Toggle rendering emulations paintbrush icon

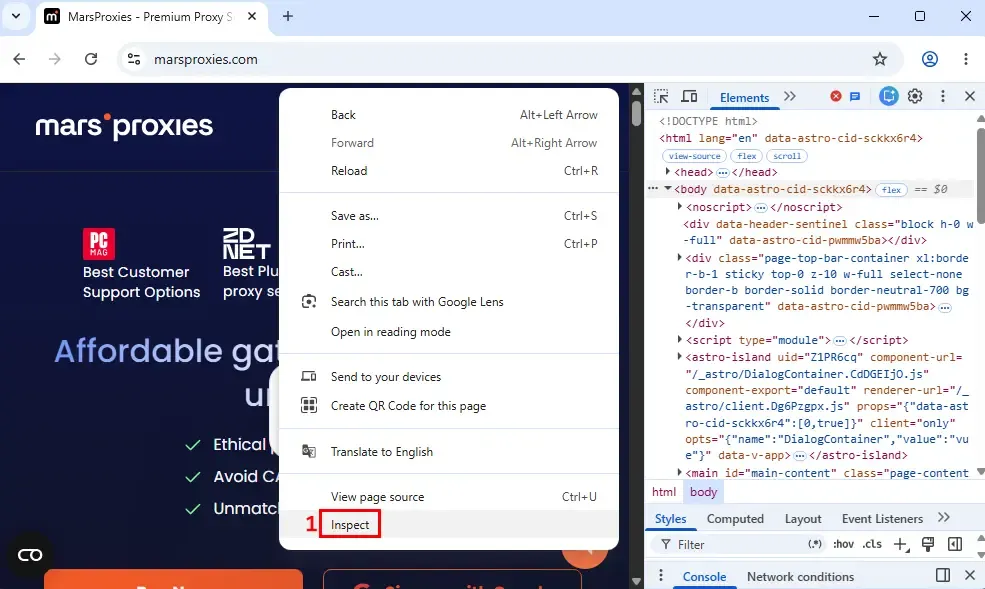(x=928, y=544)
